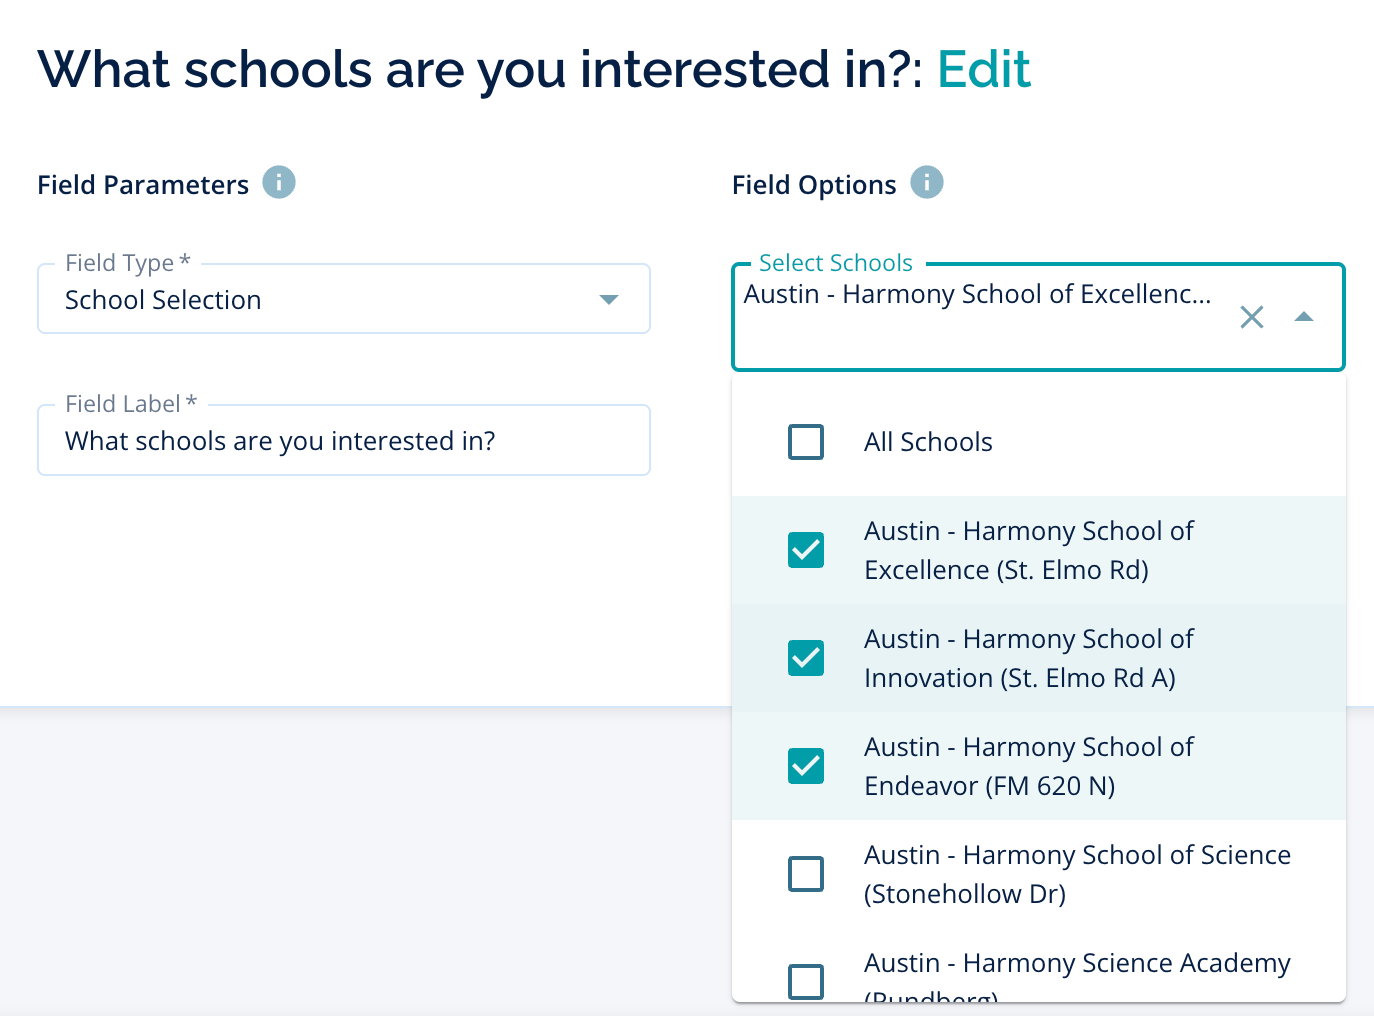This screenshot has height=1016, width=1374.
Task: Check Harmony School of Science checkbox
Action: point(806,874)
